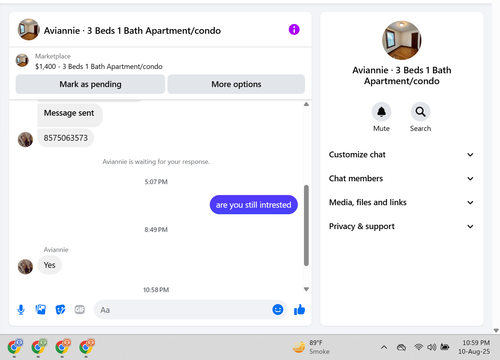Open battery status tray icon
The height and width of the screenshot is (360, 500).
[445, 347]
